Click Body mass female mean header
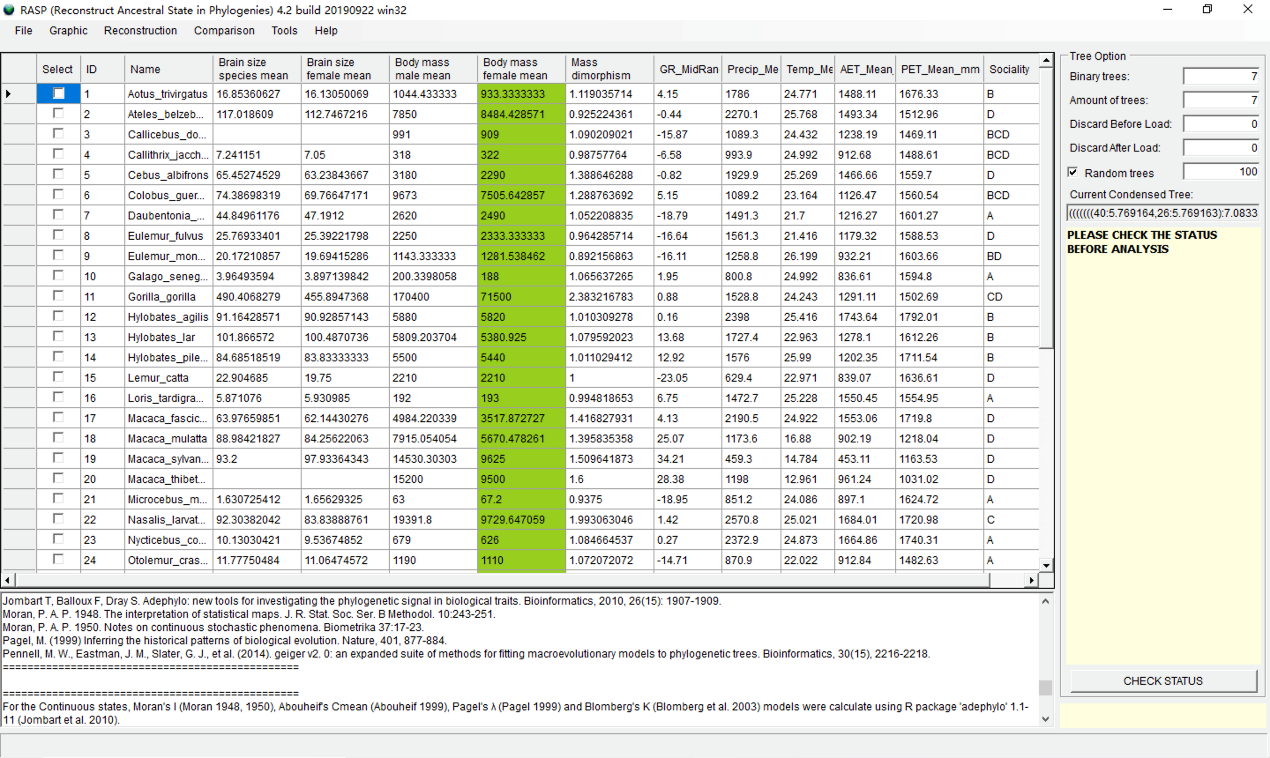1270x758 pixels. (x=521, y=69)
